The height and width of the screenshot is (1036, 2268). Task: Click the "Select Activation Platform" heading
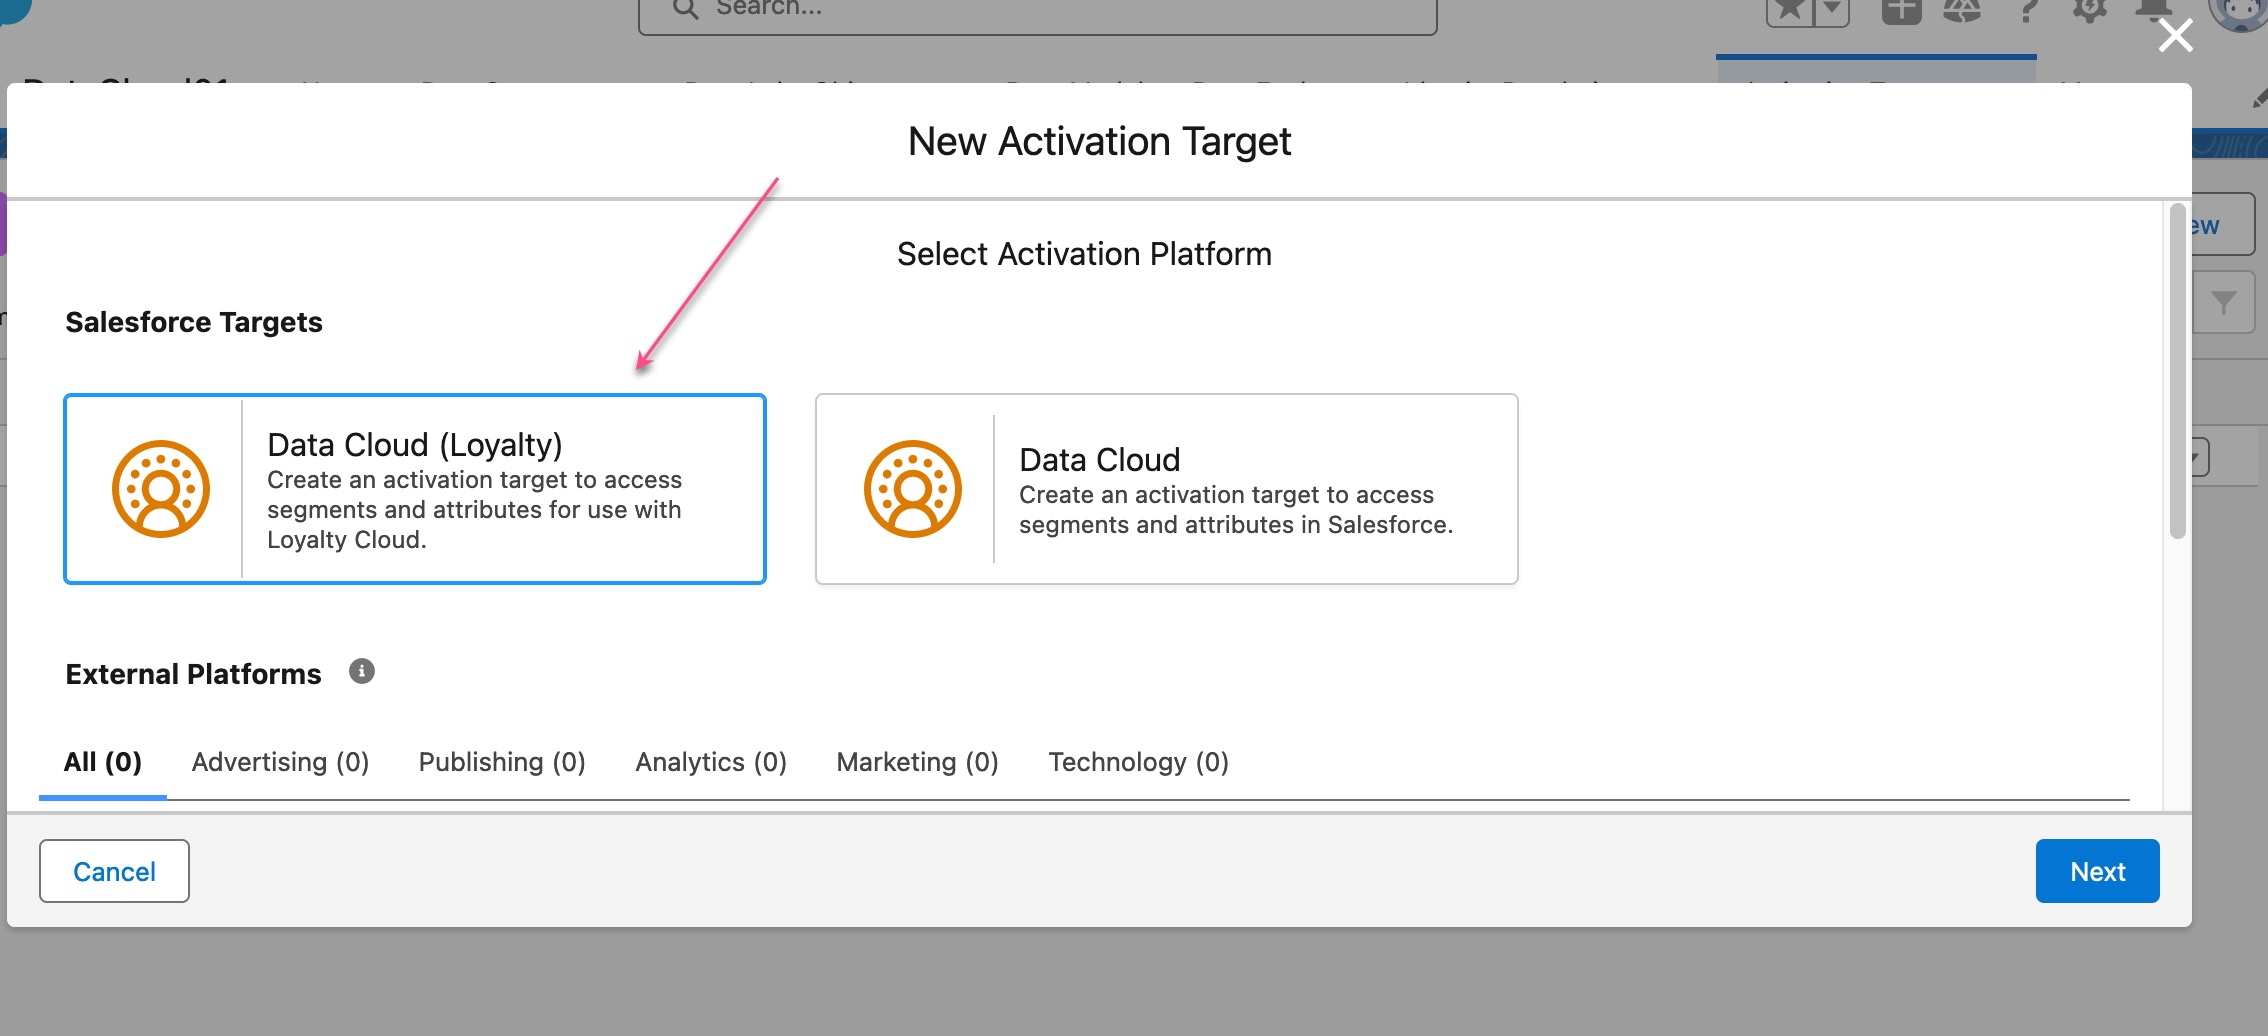[x=1084, y=254]
